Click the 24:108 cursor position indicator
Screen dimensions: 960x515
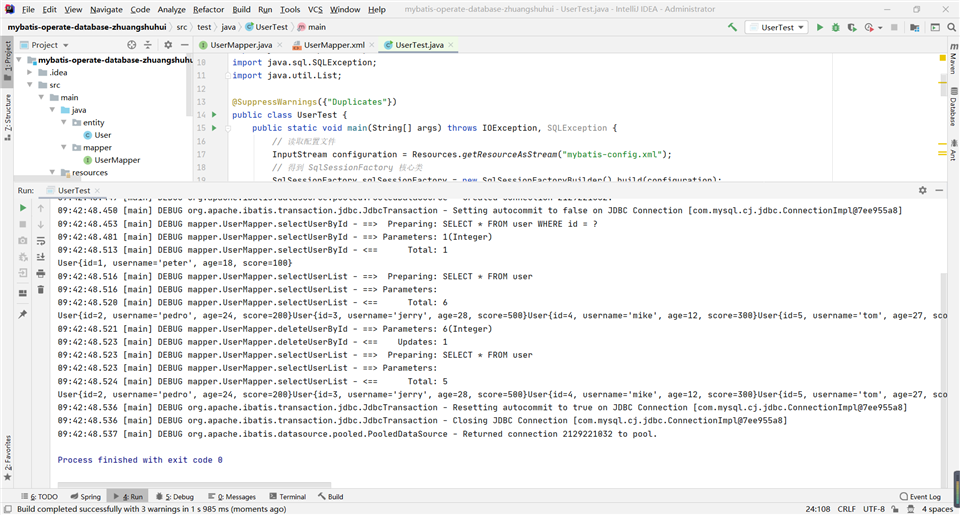click(818, 509)
